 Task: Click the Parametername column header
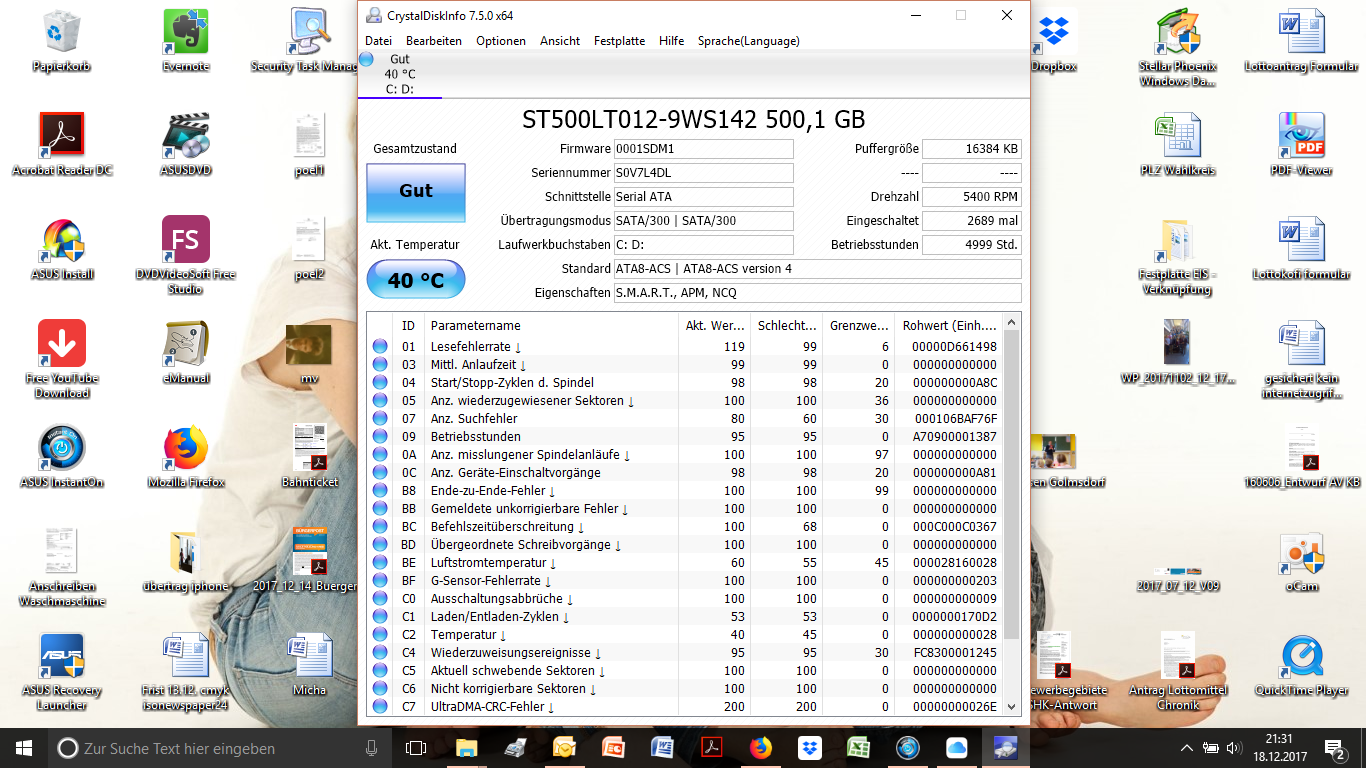coord(551,325)
